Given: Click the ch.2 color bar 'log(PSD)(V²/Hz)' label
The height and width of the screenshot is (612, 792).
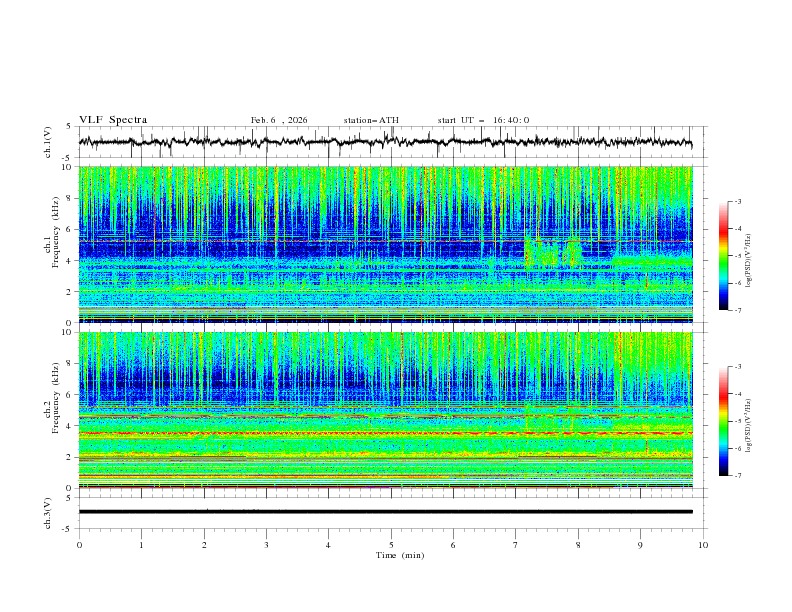Looking at the screenshot, I should click(749, 426).
